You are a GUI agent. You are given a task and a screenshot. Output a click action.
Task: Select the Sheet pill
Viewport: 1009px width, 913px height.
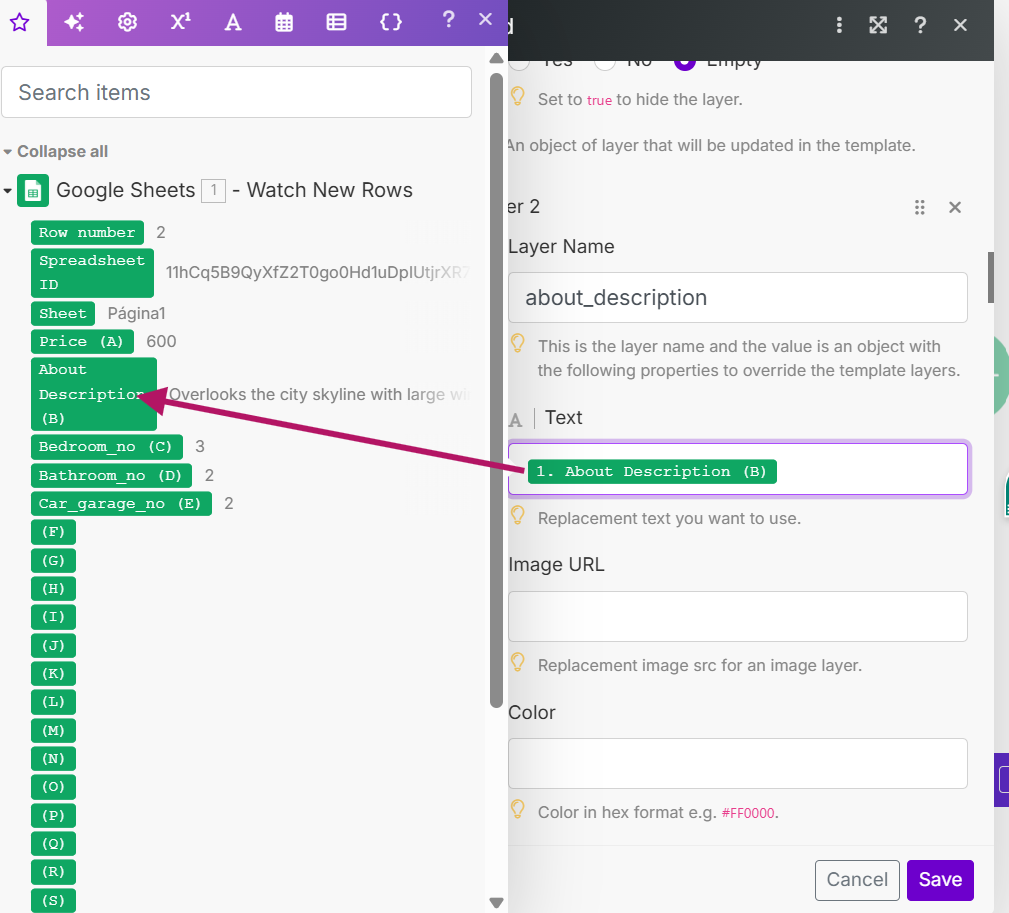62,313
